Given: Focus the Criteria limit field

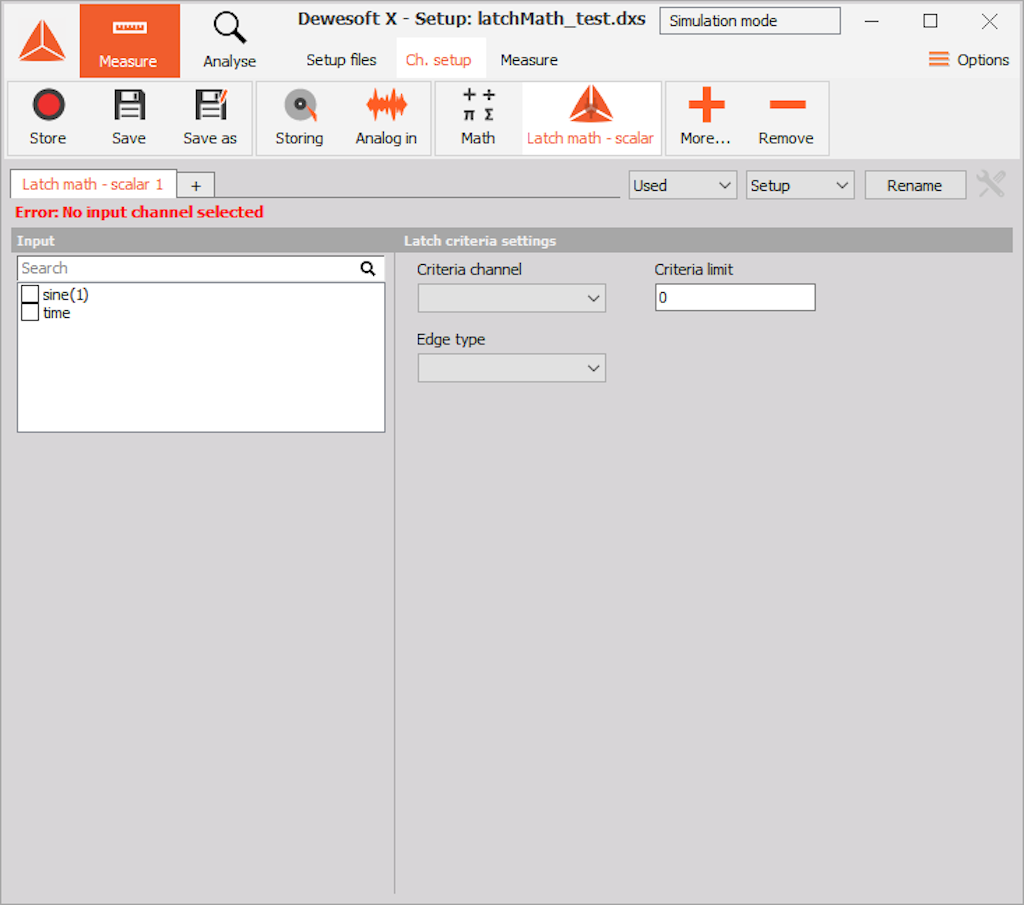Looking at the screenshot, I should tap(735, 298).
